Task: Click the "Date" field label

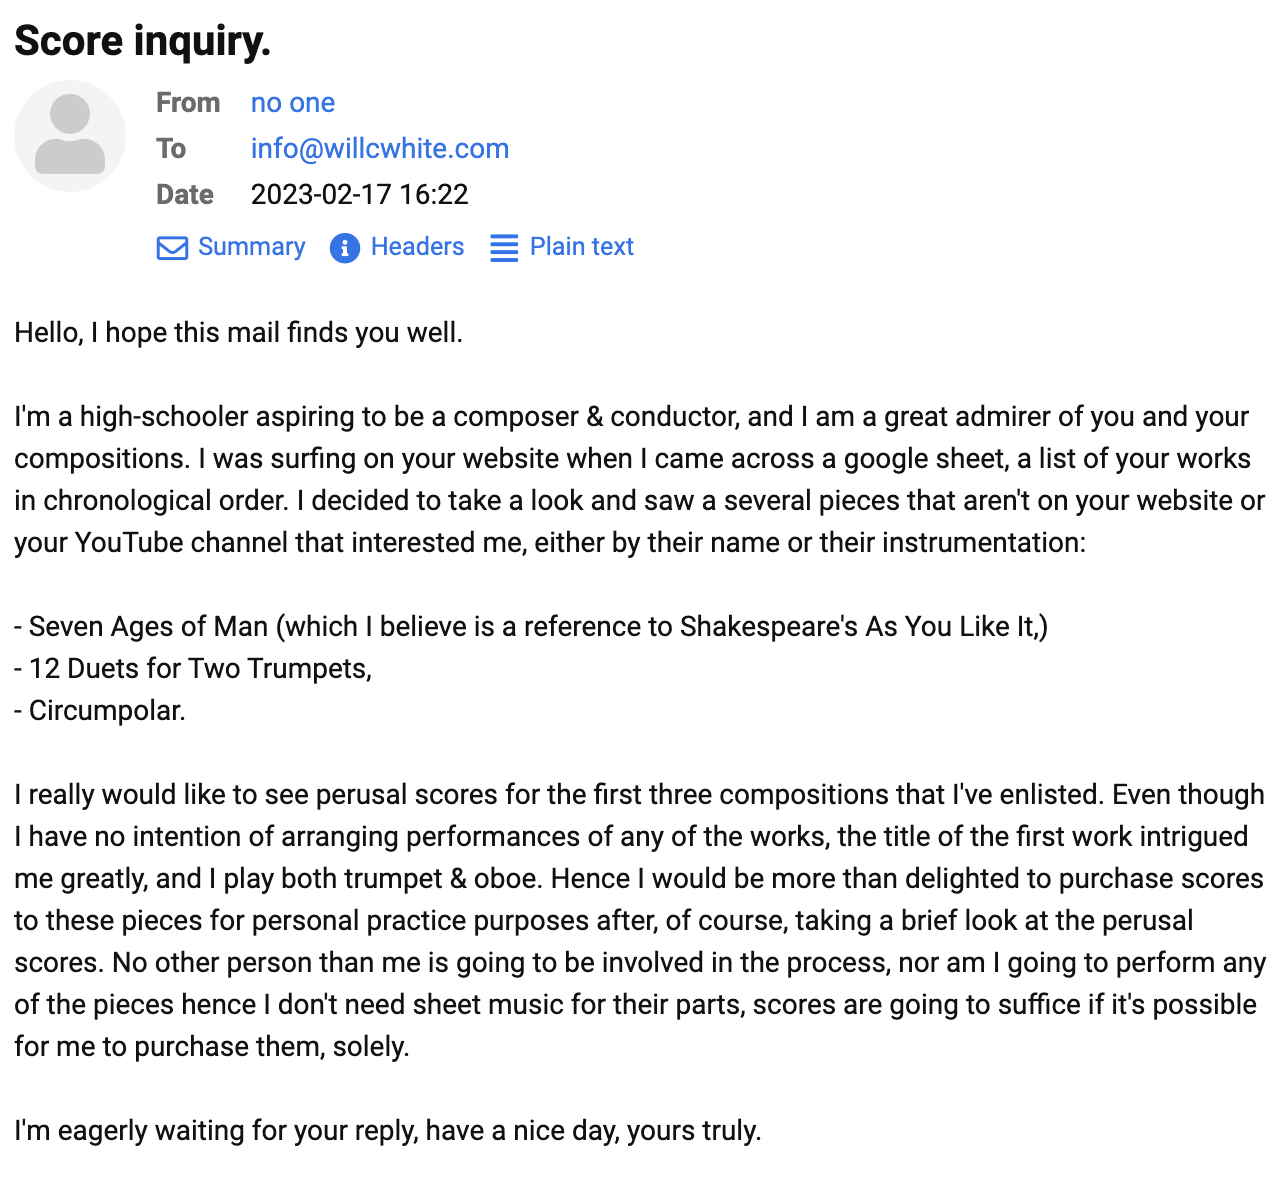Action: 185,195
